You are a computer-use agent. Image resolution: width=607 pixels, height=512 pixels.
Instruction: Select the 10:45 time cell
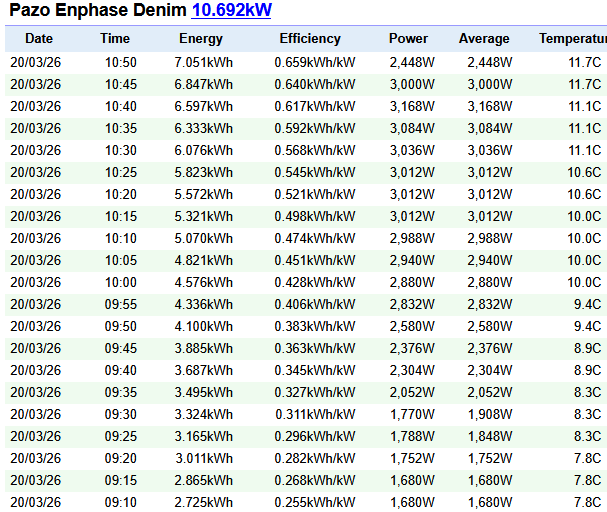(121, 84)
